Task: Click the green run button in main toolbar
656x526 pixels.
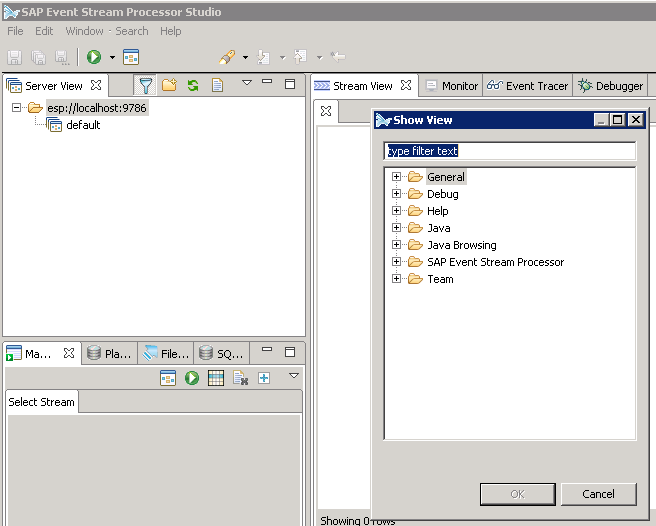Action: tap(94, 57)
